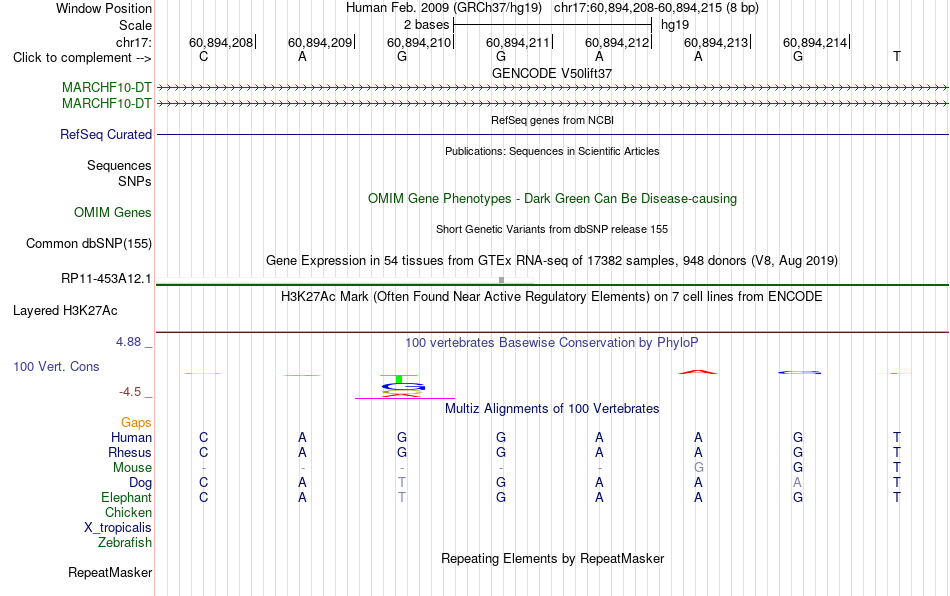Click 'Human Feb. 2009 (GRCh37/hg19)' assembly text

443,8
